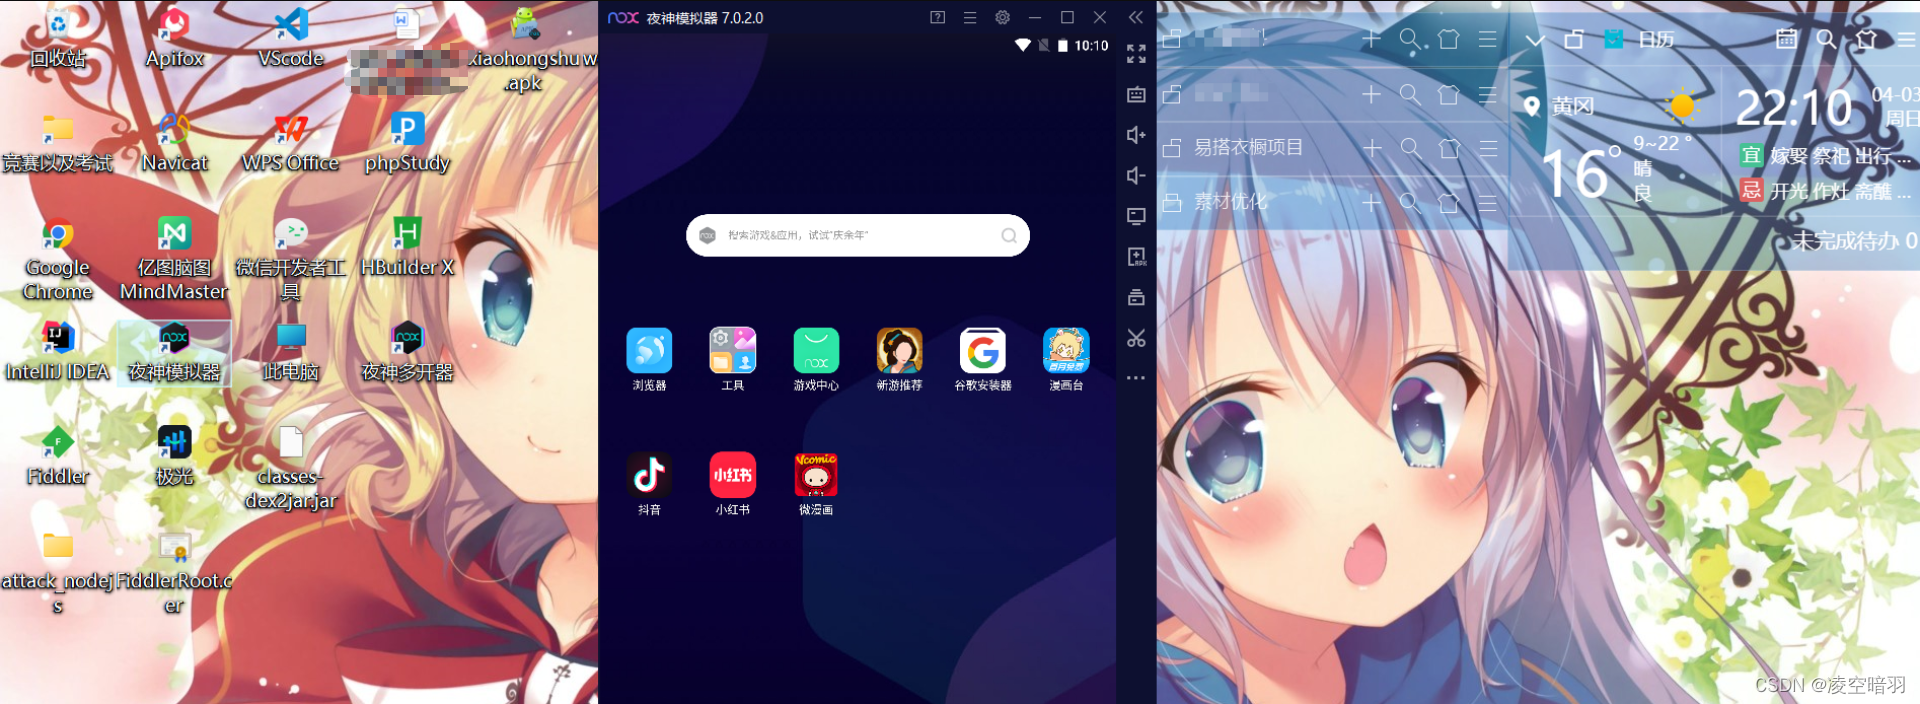The image size is (1920, 704).
Task: Search within the 易搭衣橱项目 list
Action: pos(1410,148)
